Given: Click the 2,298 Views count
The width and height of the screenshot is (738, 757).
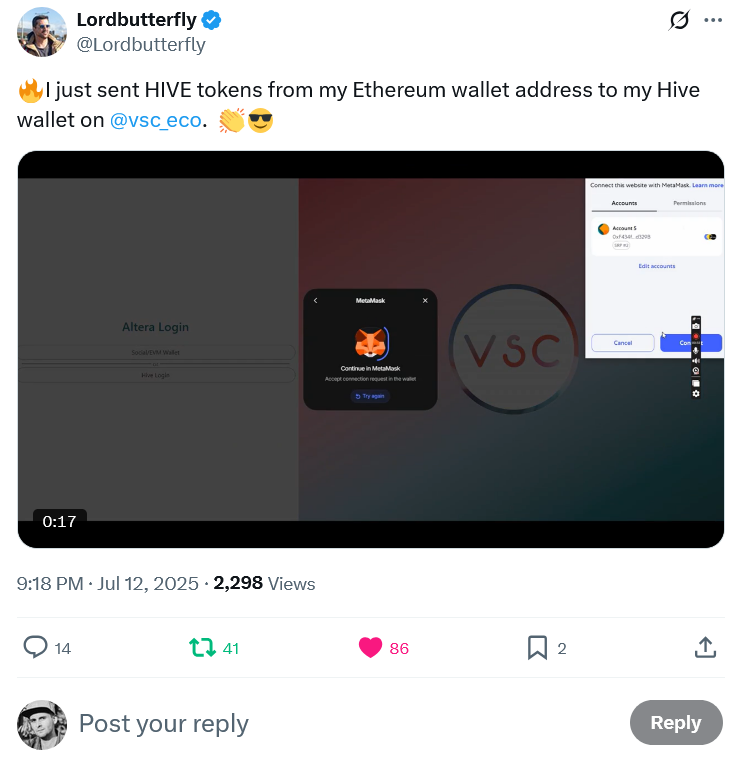Looking at the screenshot, I should click(264, 584).
